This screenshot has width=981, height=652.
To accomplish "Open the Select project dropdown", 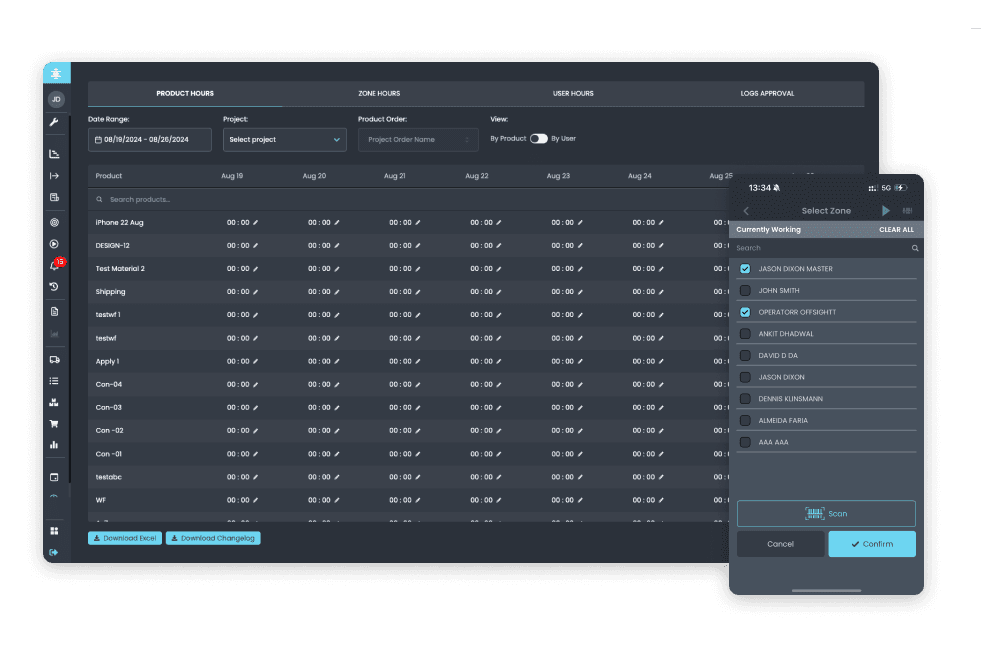I will click(284, 139).
